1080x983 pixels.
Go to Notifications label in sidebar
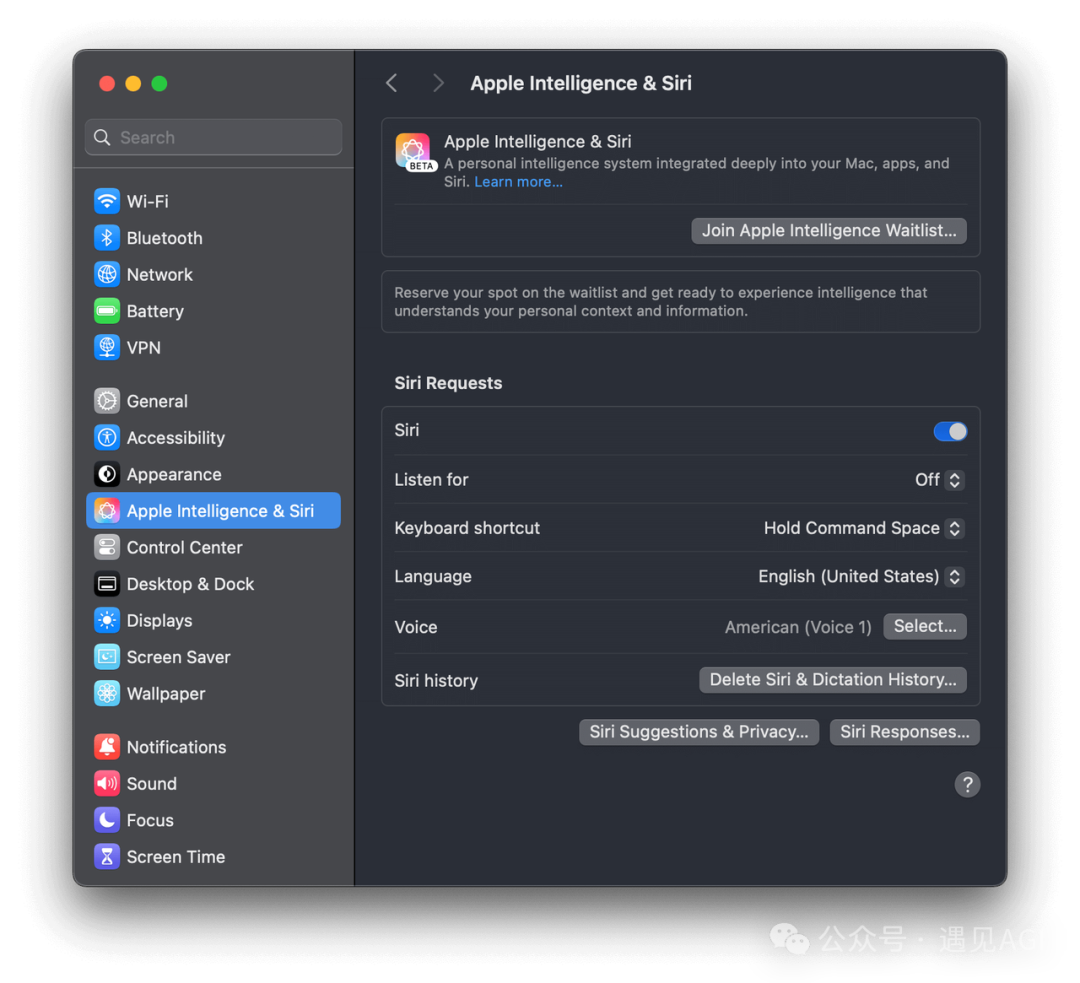[x=176, y=747]
